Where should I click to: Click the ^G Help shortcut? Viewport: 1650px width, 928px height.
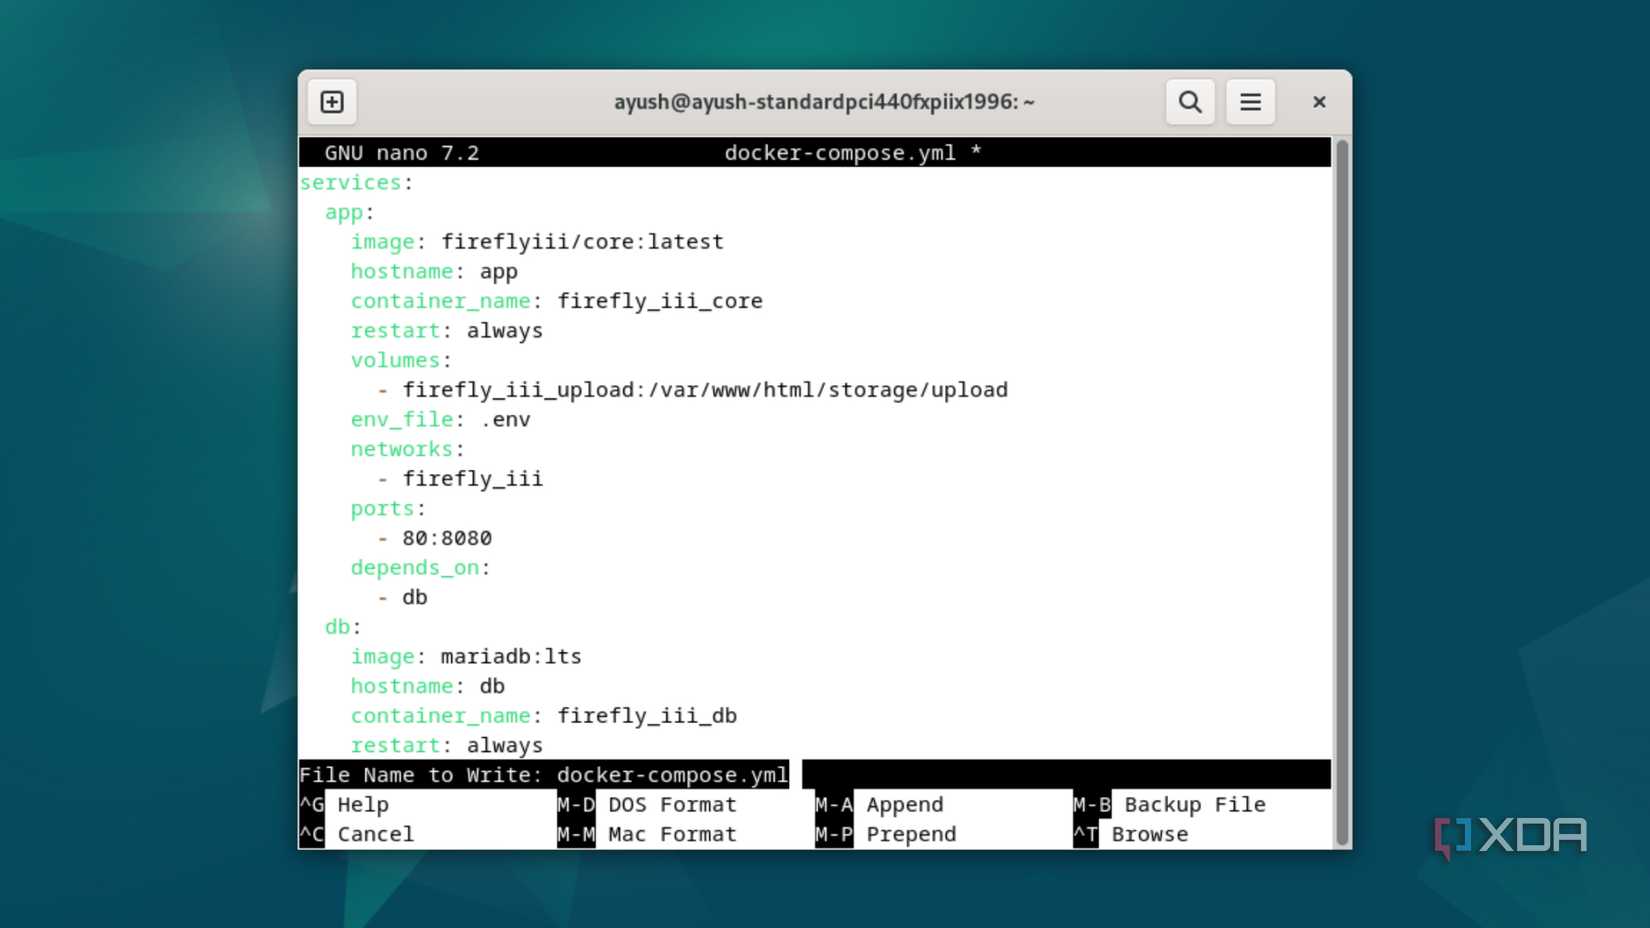coord(345,805)
